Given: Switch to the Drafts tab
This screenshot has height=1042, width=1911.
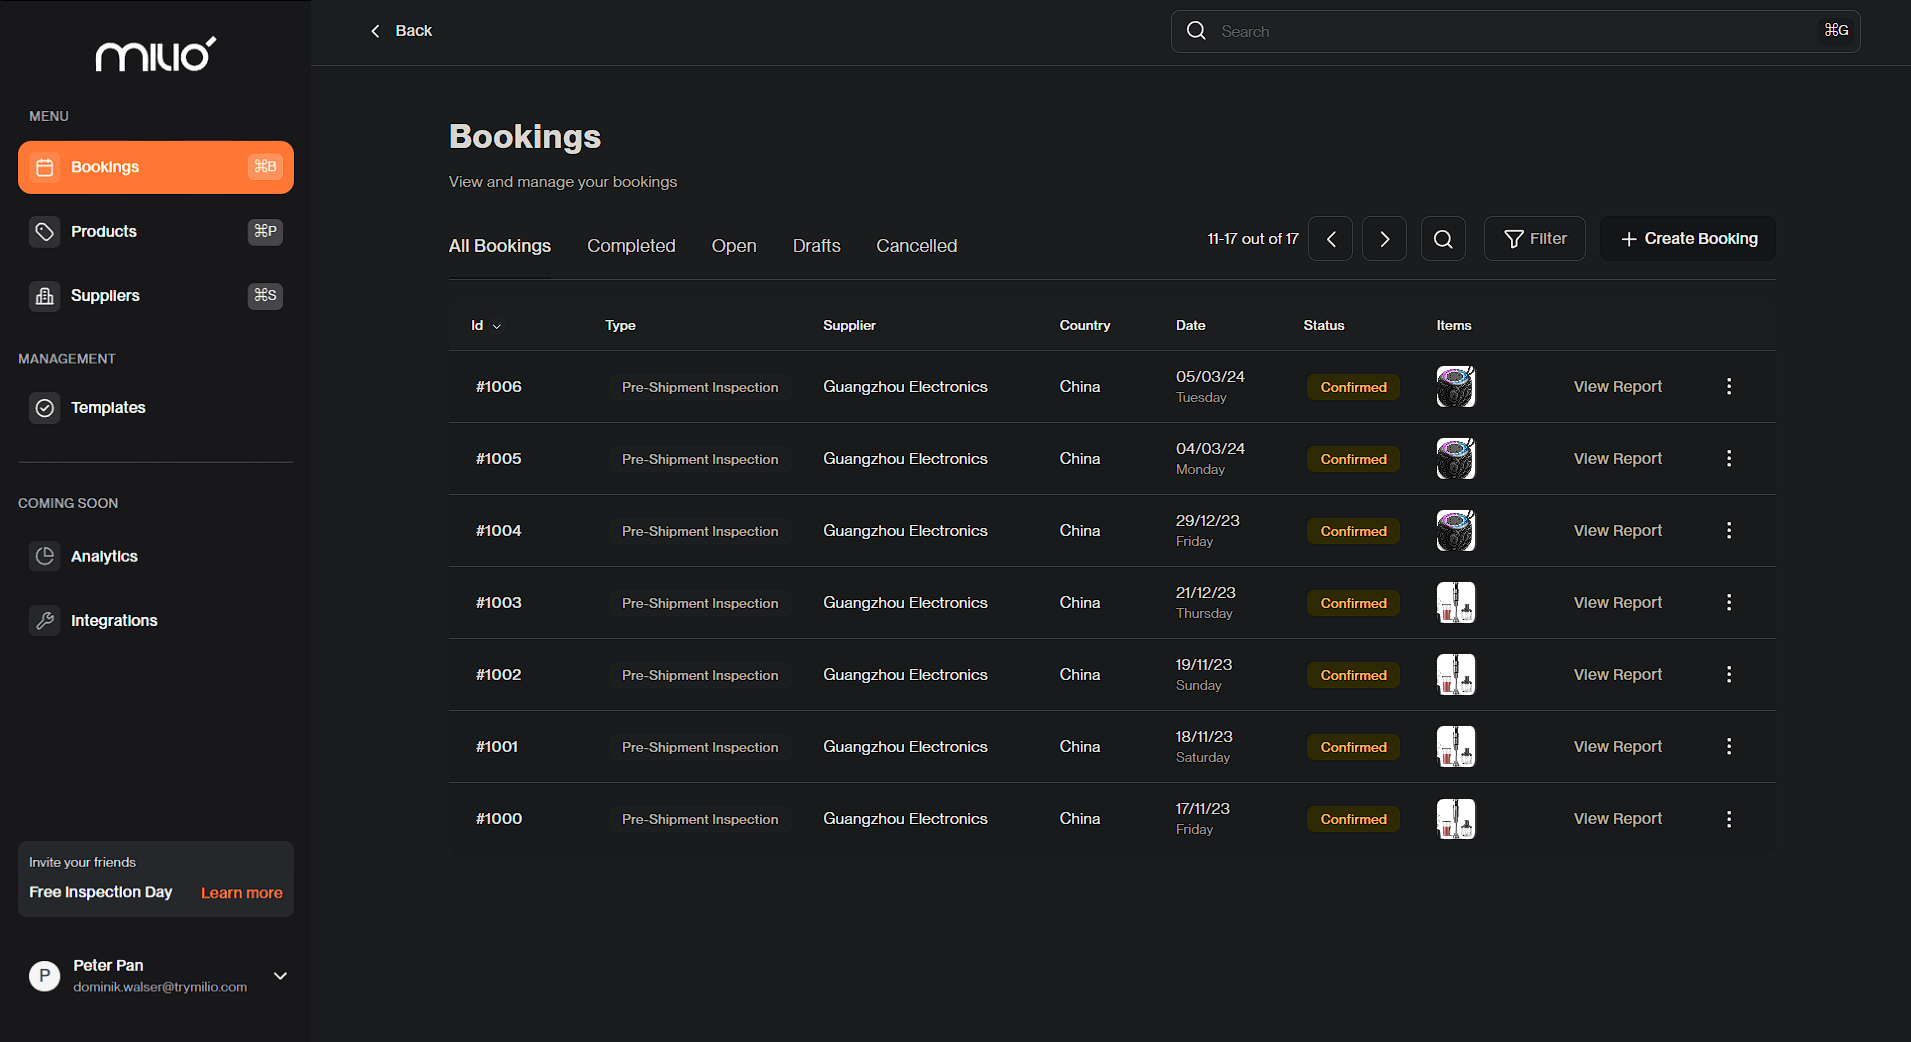Looking at the screenshot, I should coord(816,245).
